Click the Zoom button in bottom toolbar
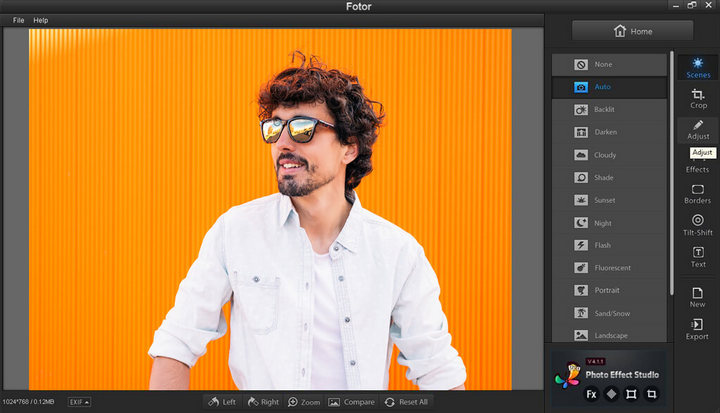This screenshot has height=413, width=720. tap(304, 402)
